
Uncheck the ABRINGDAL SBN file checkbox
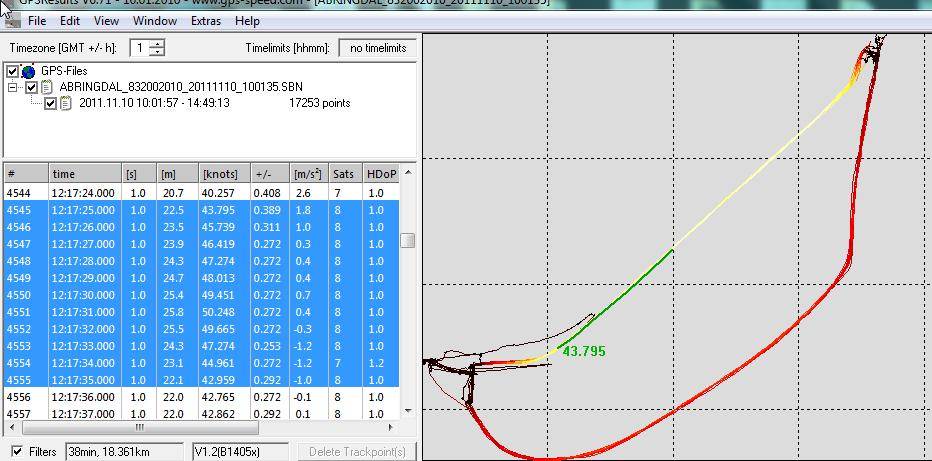[32, 88]
